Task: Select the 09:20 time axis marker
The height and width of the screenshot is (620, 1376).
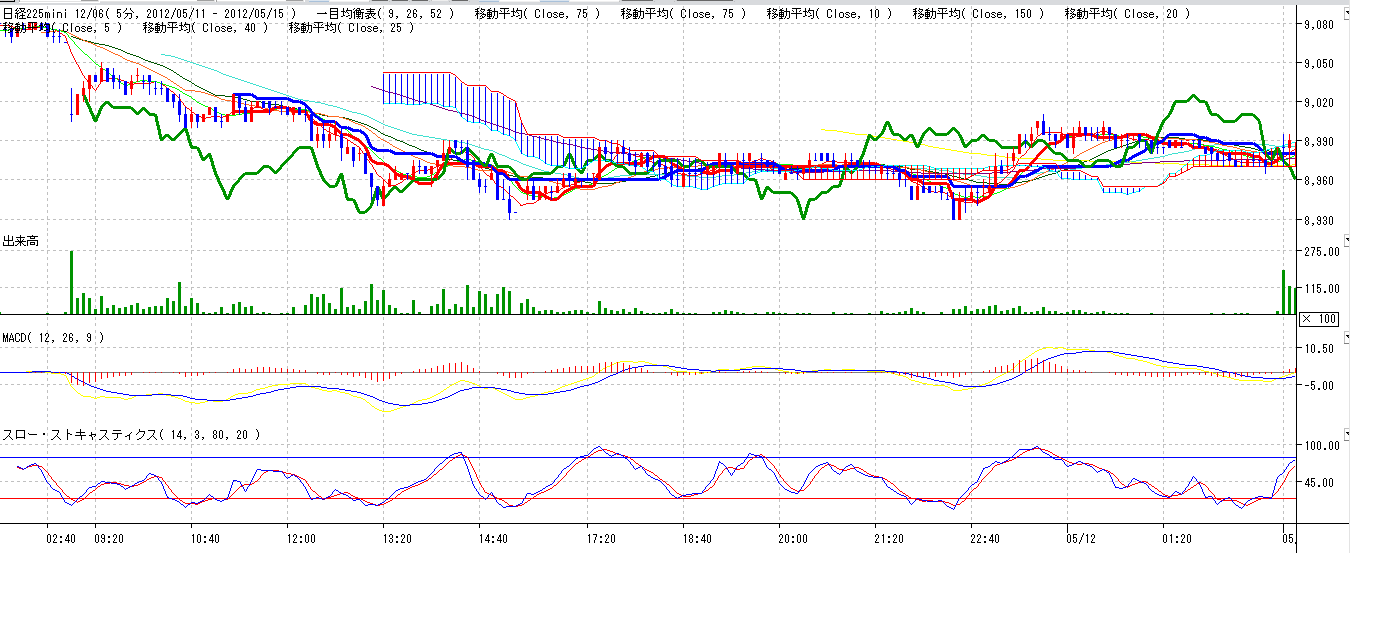Action: pos(109,539)
